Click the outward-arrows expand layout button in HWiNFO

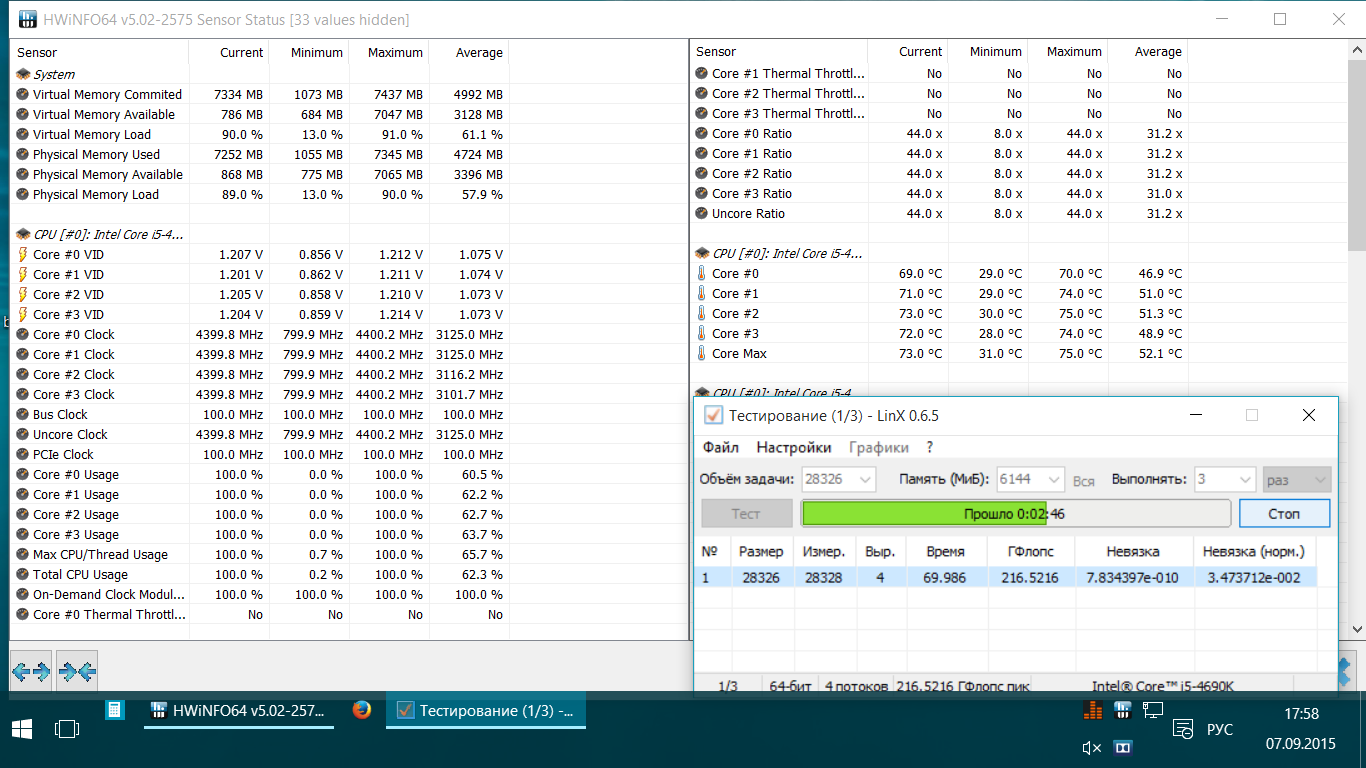point(30,671)
